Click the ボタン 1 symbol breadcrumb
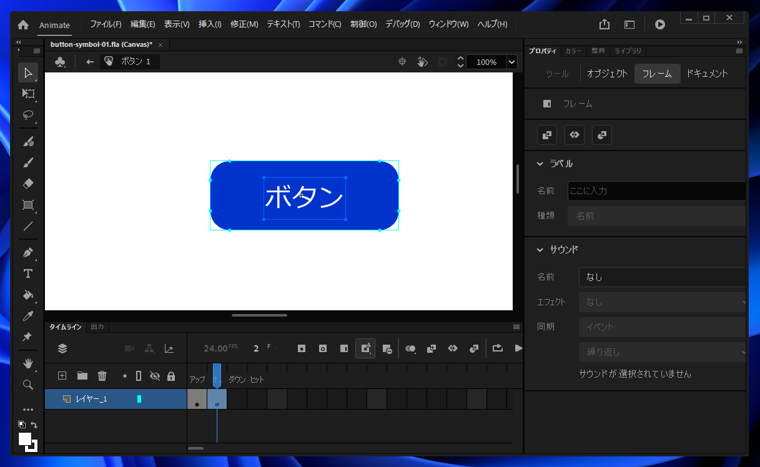Image resolution: width=760 pixels, height=467 pixels. point(129,62)
